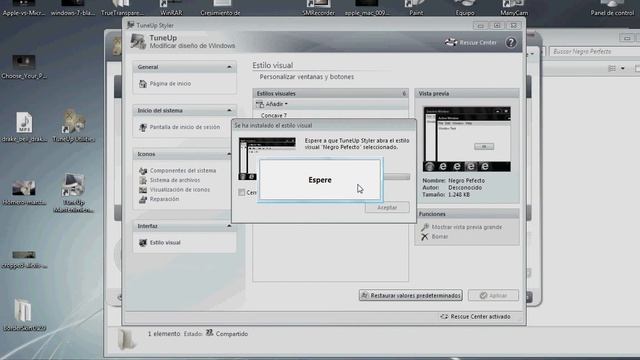Select the Equipo desktop icon
This screenshot has height=360, width=640.
[x=465, y=8]
